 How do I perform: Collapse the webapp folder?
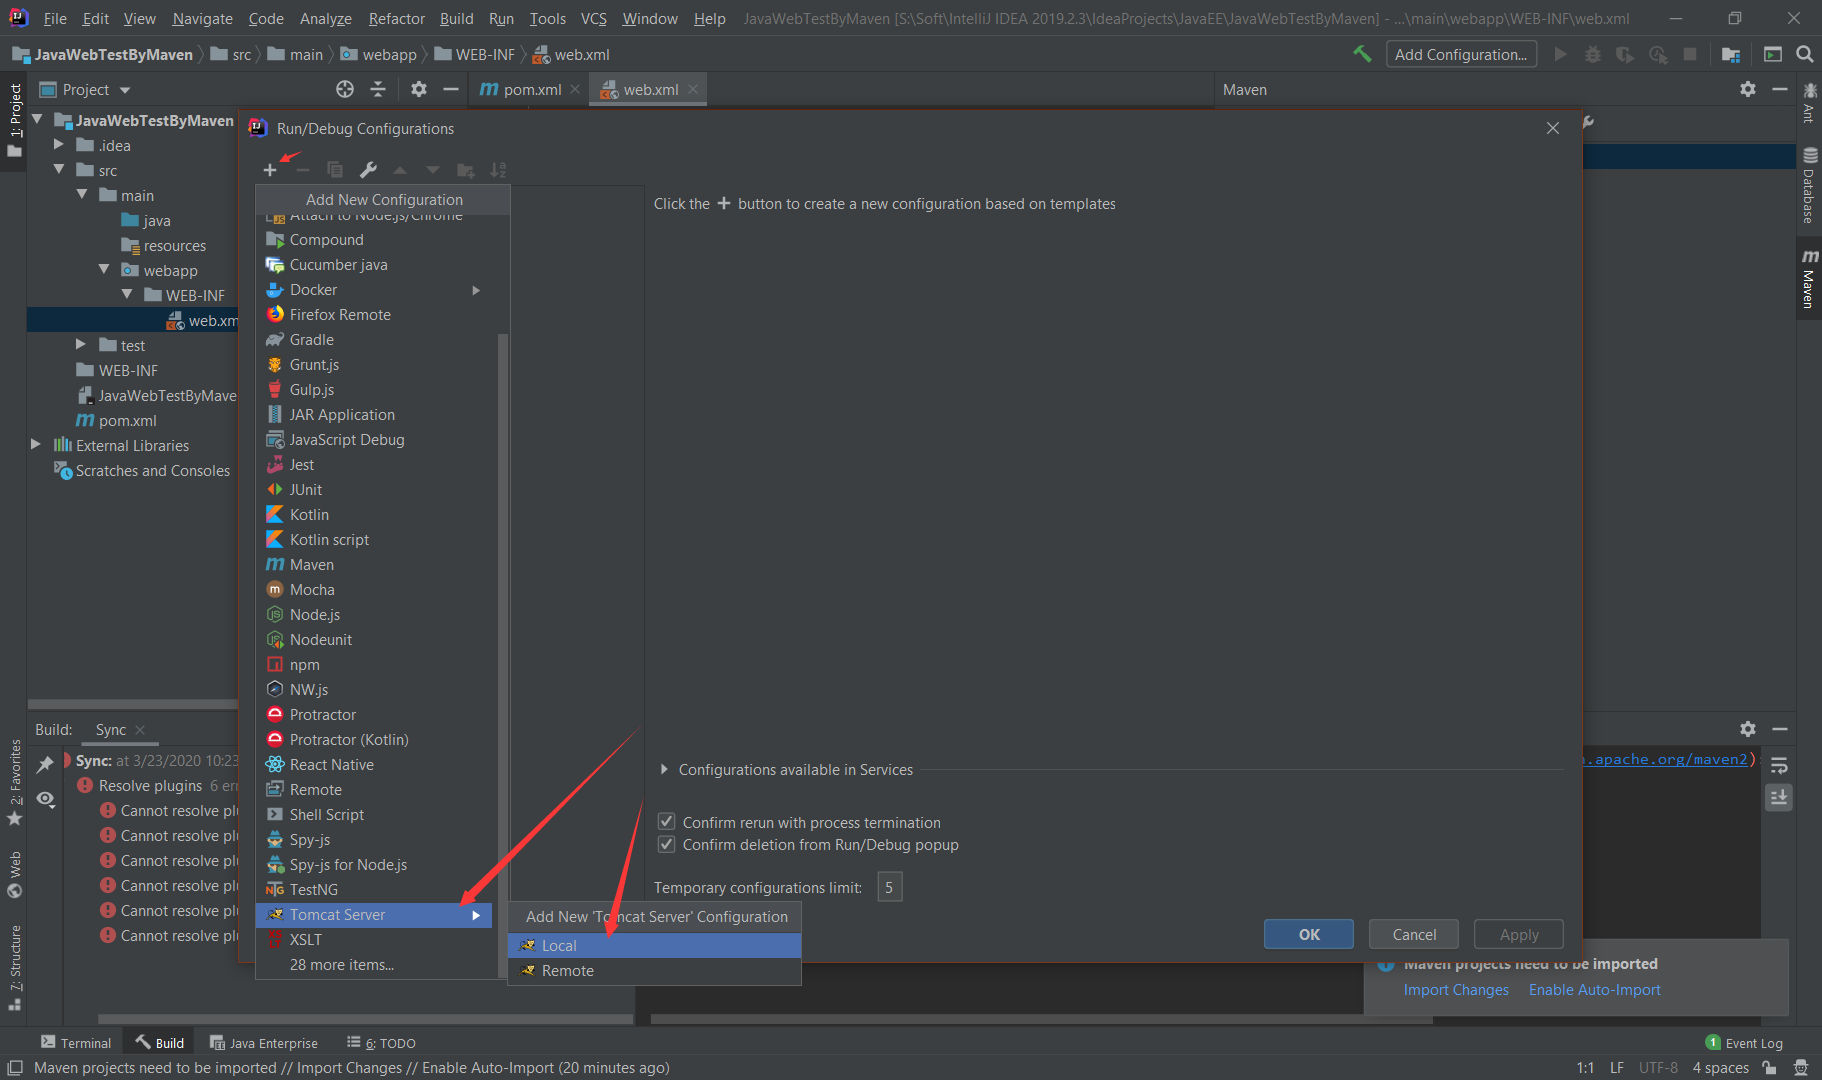[104, 270]
